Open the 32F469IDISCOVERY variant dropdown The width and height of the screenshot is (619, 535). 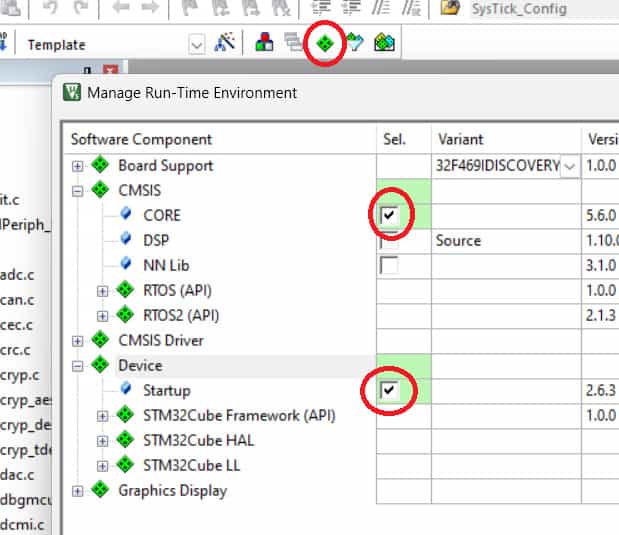(570, 166)
